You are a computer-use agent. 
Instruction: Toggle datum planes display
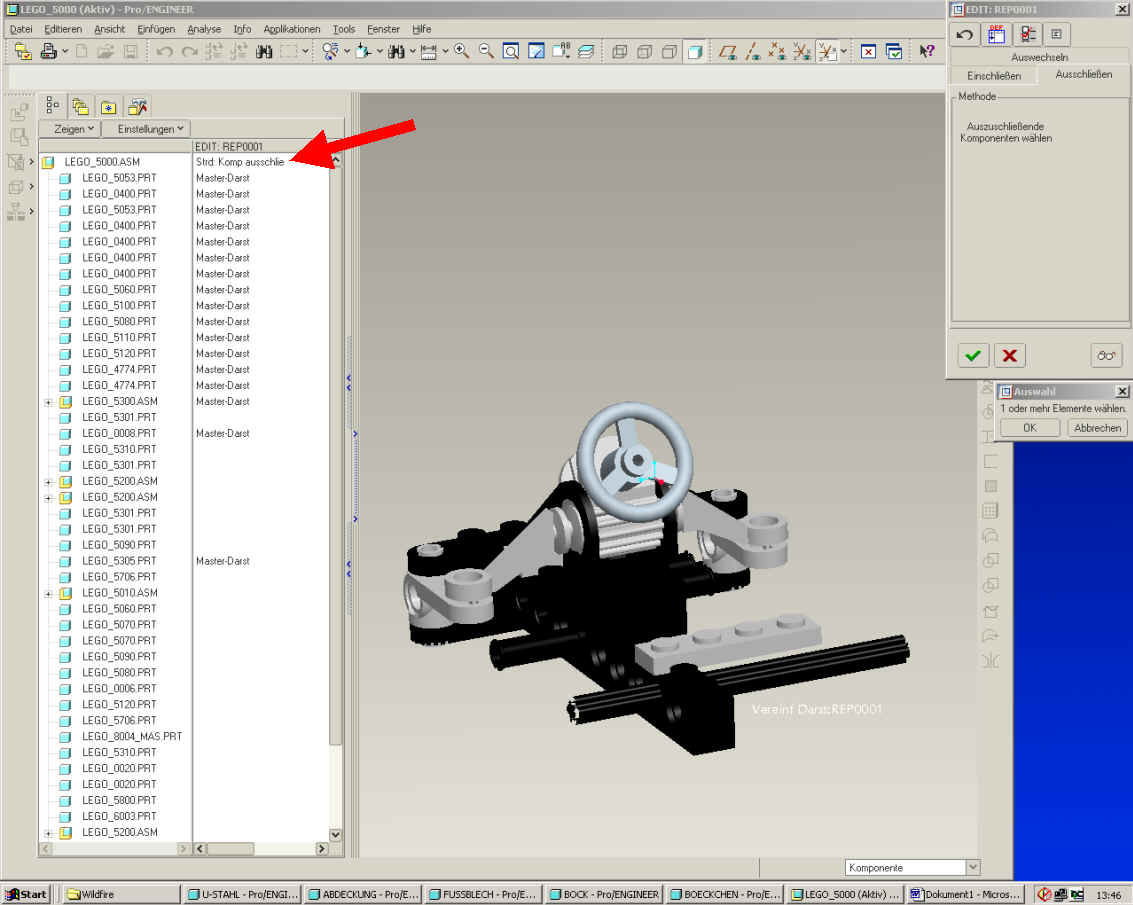click(x=728, y=51)
